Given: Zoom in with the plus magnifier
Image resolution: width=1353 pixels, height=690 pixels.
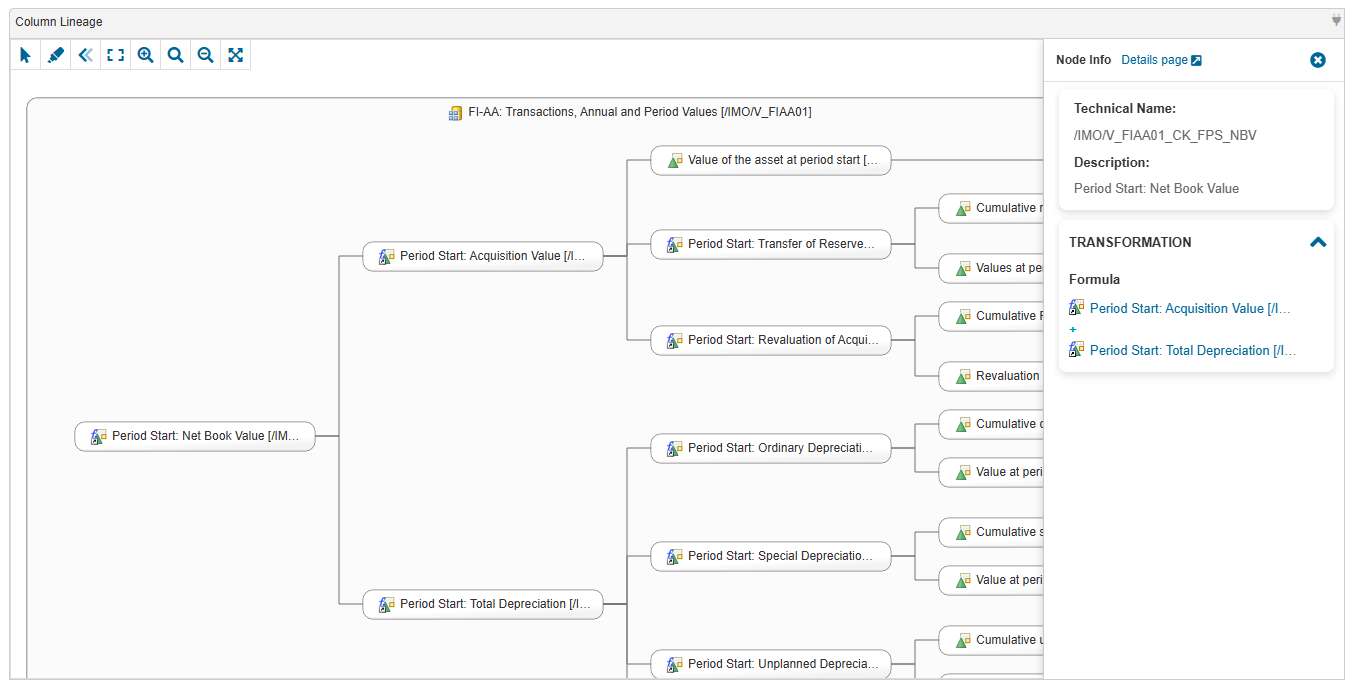Looking at the screenshot, I should click(146, 55).
